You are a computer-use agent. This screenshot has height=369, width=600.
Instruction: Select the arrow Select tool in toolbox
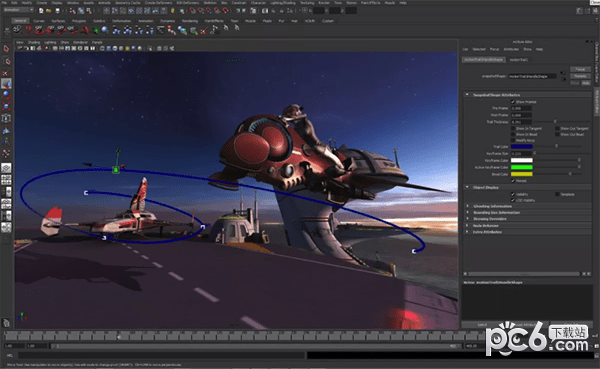pos(6,49)
